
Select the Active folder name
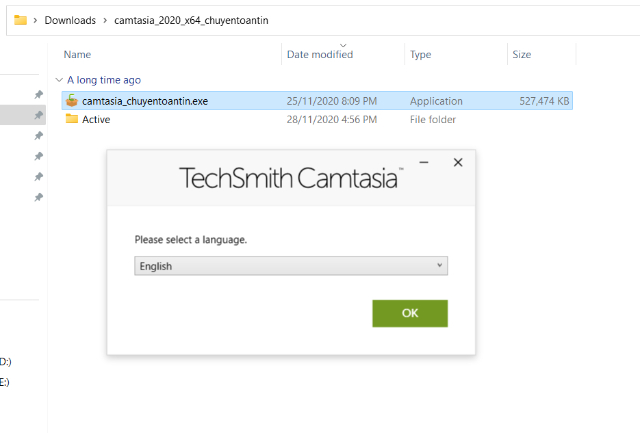tap(96, 120)
